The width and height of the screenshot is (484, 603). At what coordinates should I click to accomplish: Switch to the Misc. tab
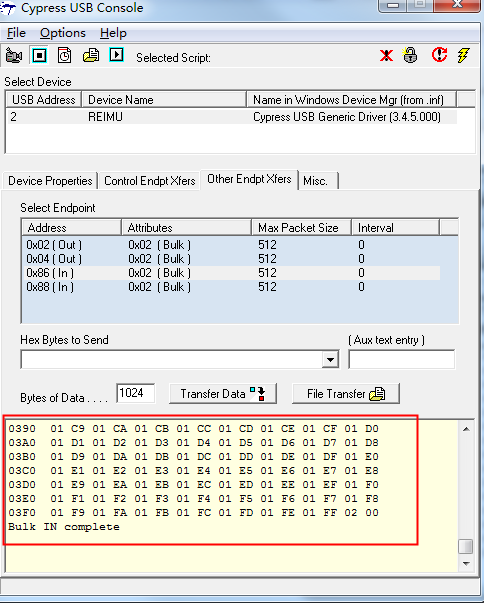pyautogui.click(x=318, y=181)
